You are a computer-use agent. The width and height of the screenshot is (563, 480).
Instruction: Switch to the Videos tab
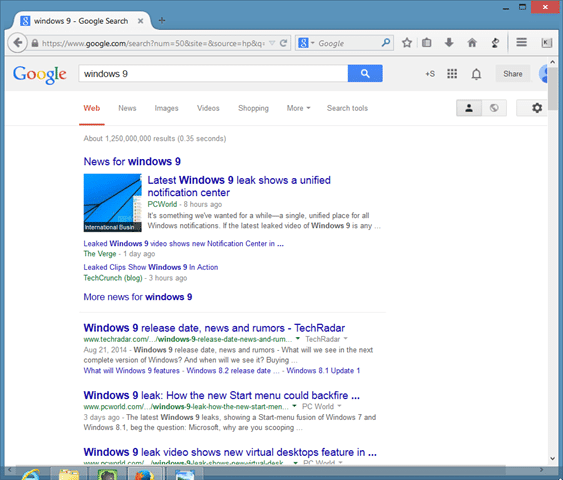coord(208,108)
